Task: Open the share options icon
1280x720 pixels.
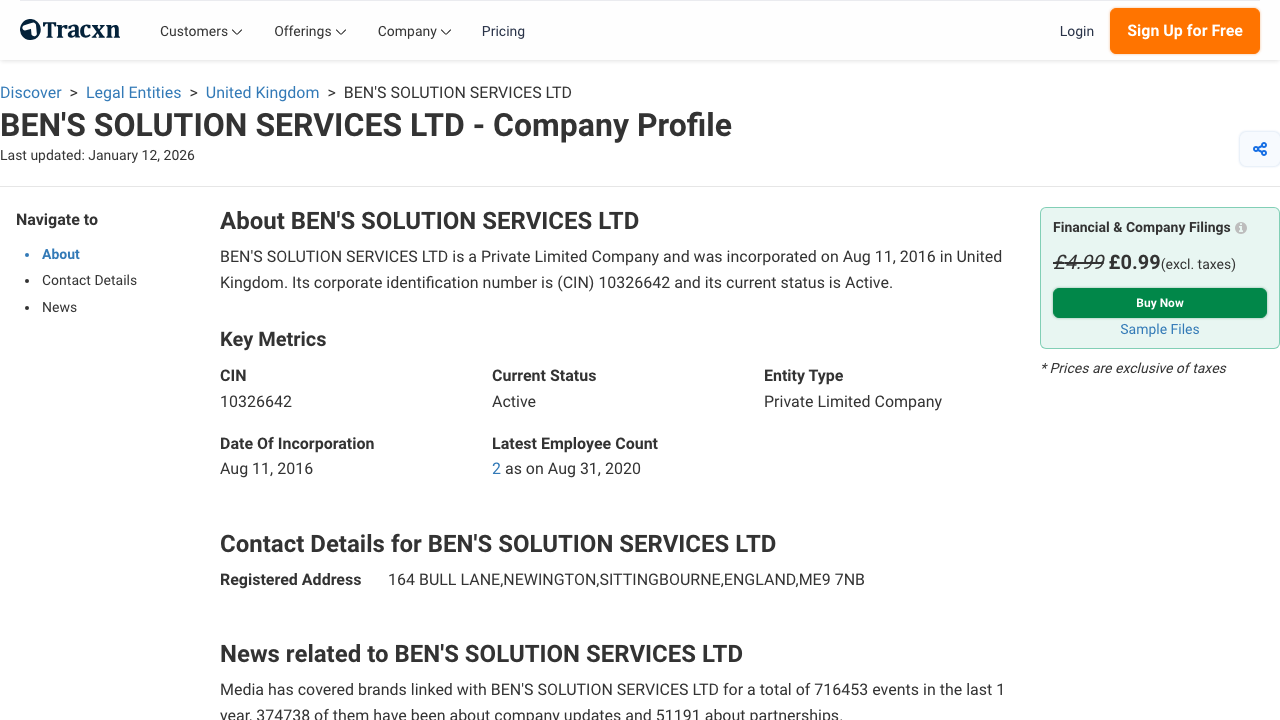Action: [1259, 148]
